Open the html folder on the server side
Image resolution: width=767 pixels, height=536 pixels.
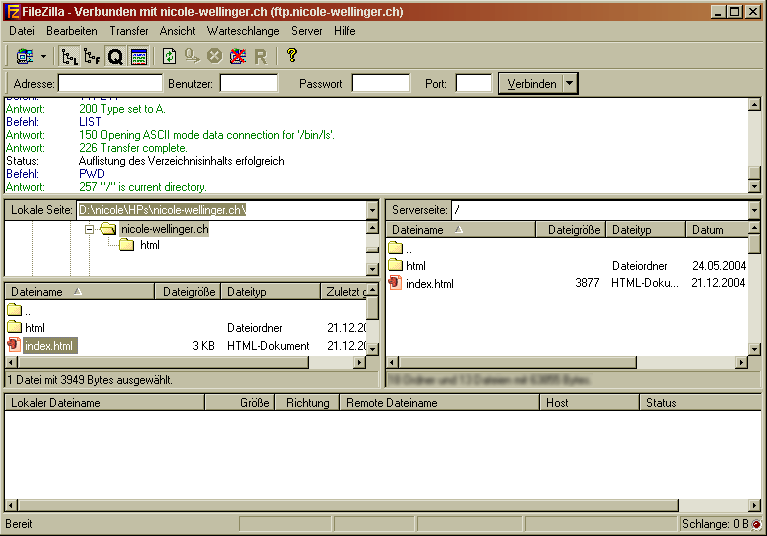415,266
